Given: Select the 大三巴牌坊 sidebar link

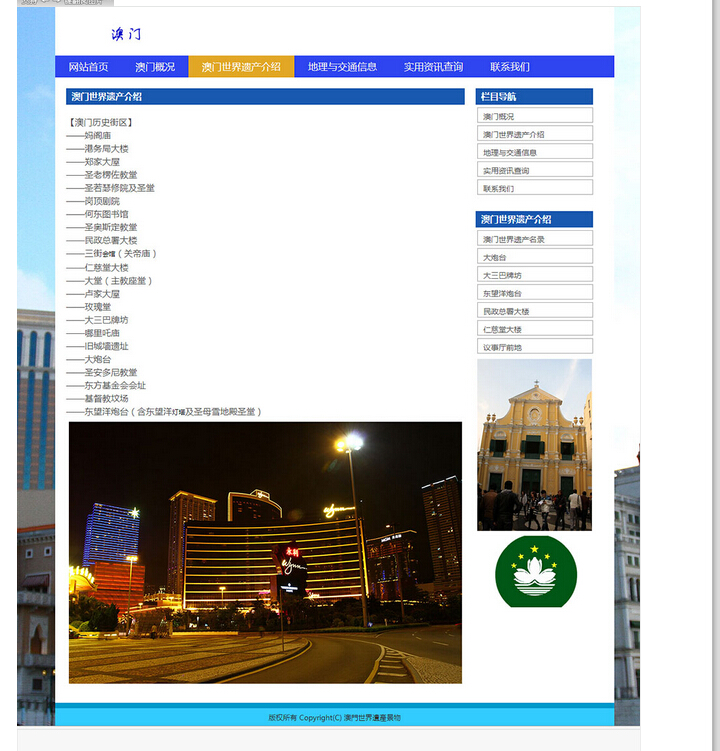Looking at the screenshot, I should 534,275.
